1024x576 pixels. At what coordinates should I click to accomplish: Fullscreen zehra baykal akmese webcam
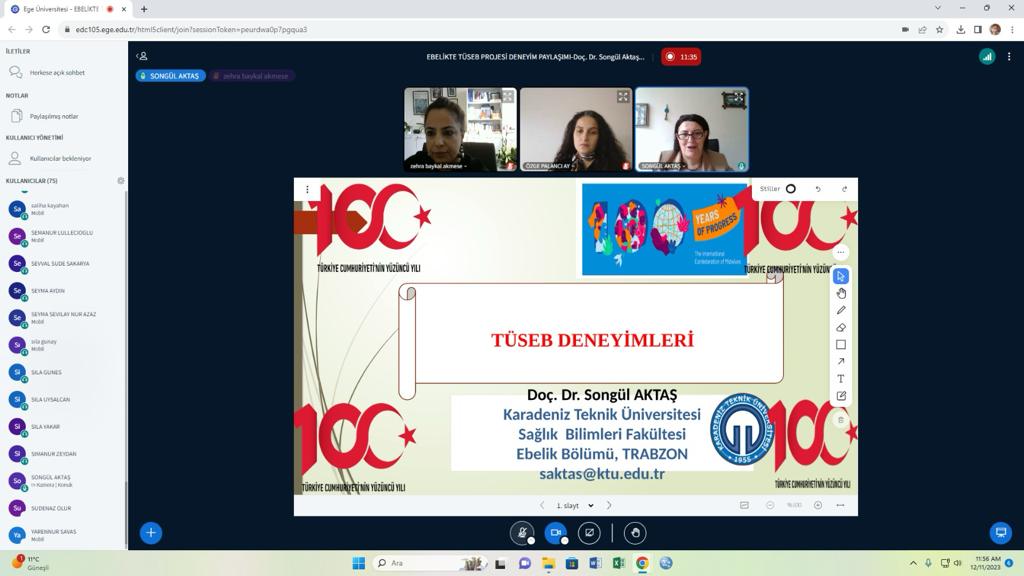click(507, 97)
